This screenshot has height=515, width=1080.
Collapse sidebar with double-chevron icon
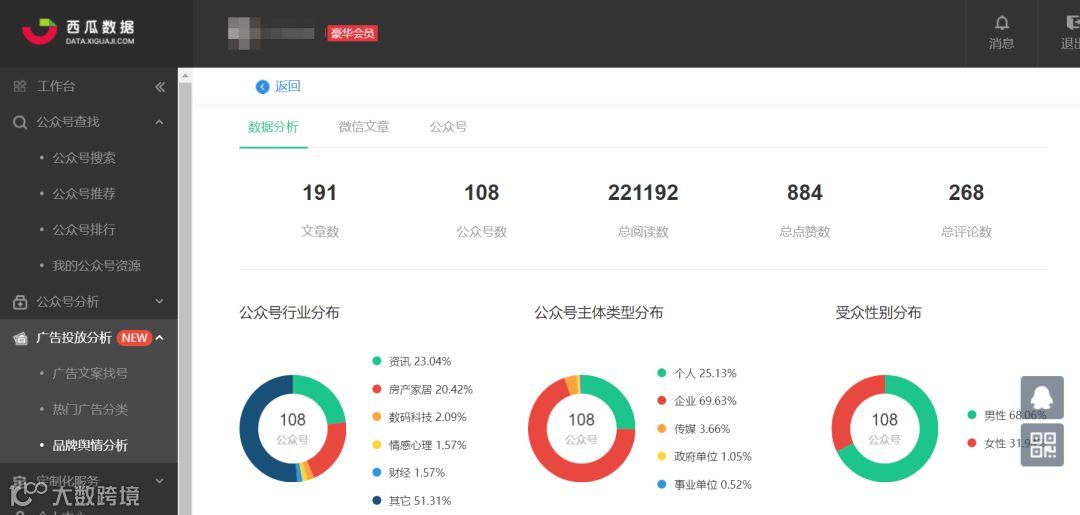(x=160, y=87)
